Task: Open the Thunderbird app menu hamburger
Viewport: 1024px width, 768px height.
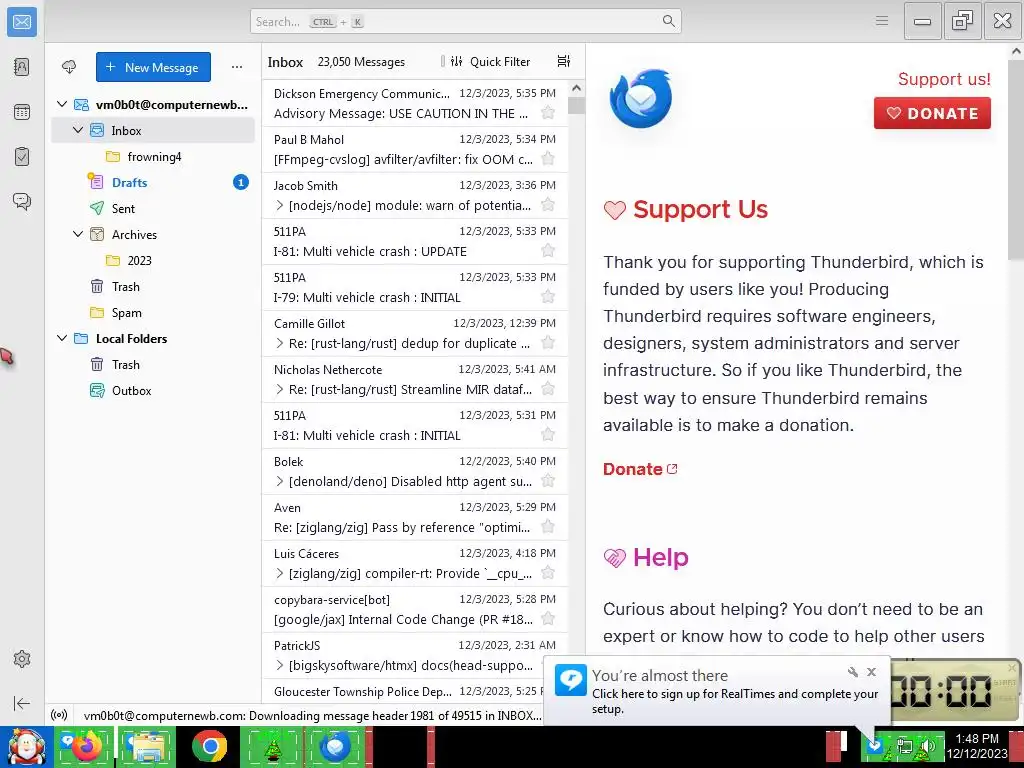Action: pyautogui.click(x=882, y=21)
